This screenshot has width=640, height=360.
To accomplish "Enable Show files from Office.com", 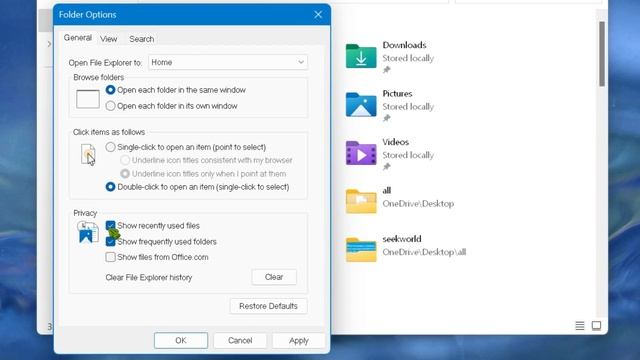I will 110,257.
